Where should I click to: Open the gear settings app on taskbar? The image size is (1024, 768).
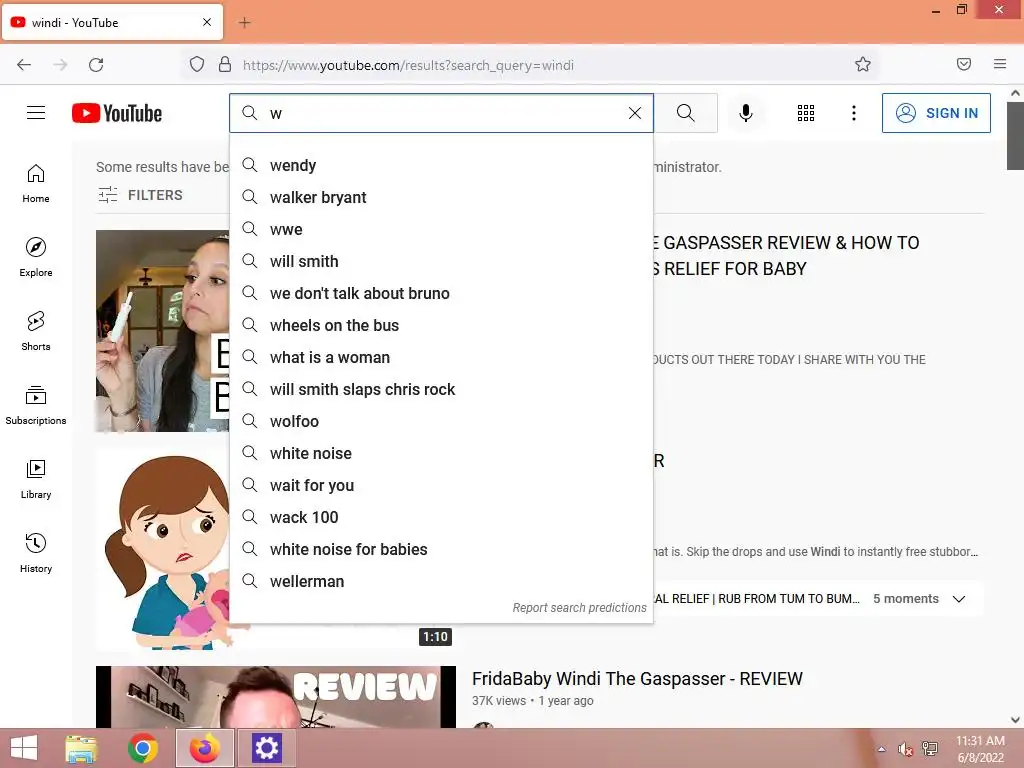266,748
